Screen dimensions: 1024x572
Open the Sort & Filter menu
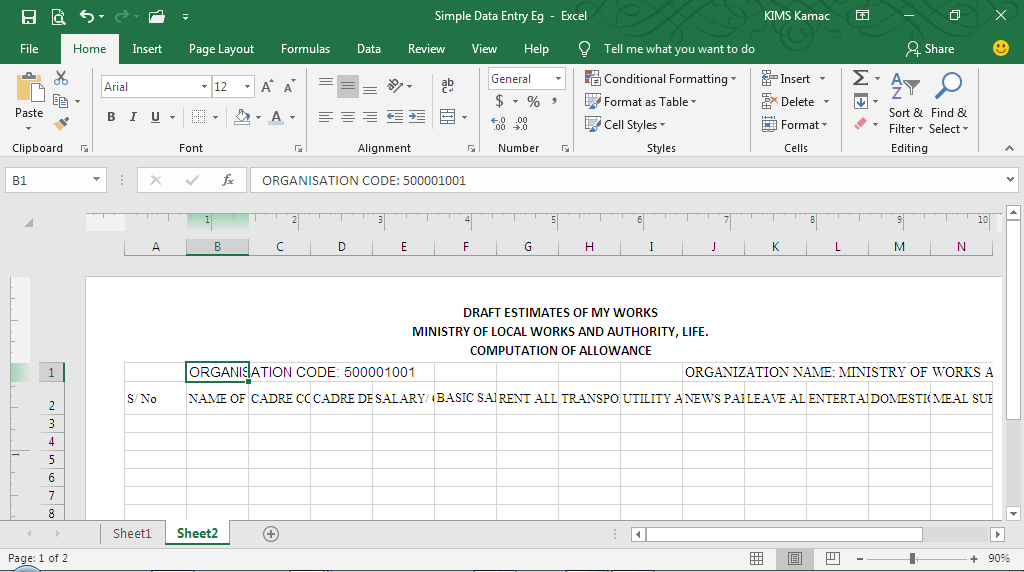click(x=905, y=103)
